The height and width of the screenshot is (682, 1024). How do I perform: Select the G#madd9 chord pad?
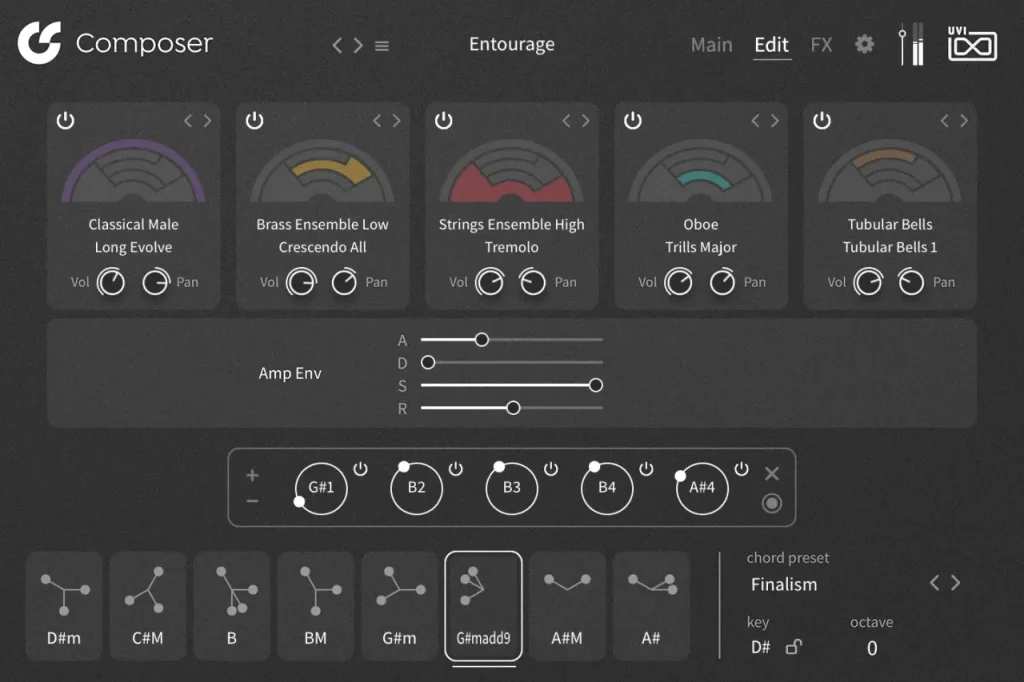coord(483,606)
